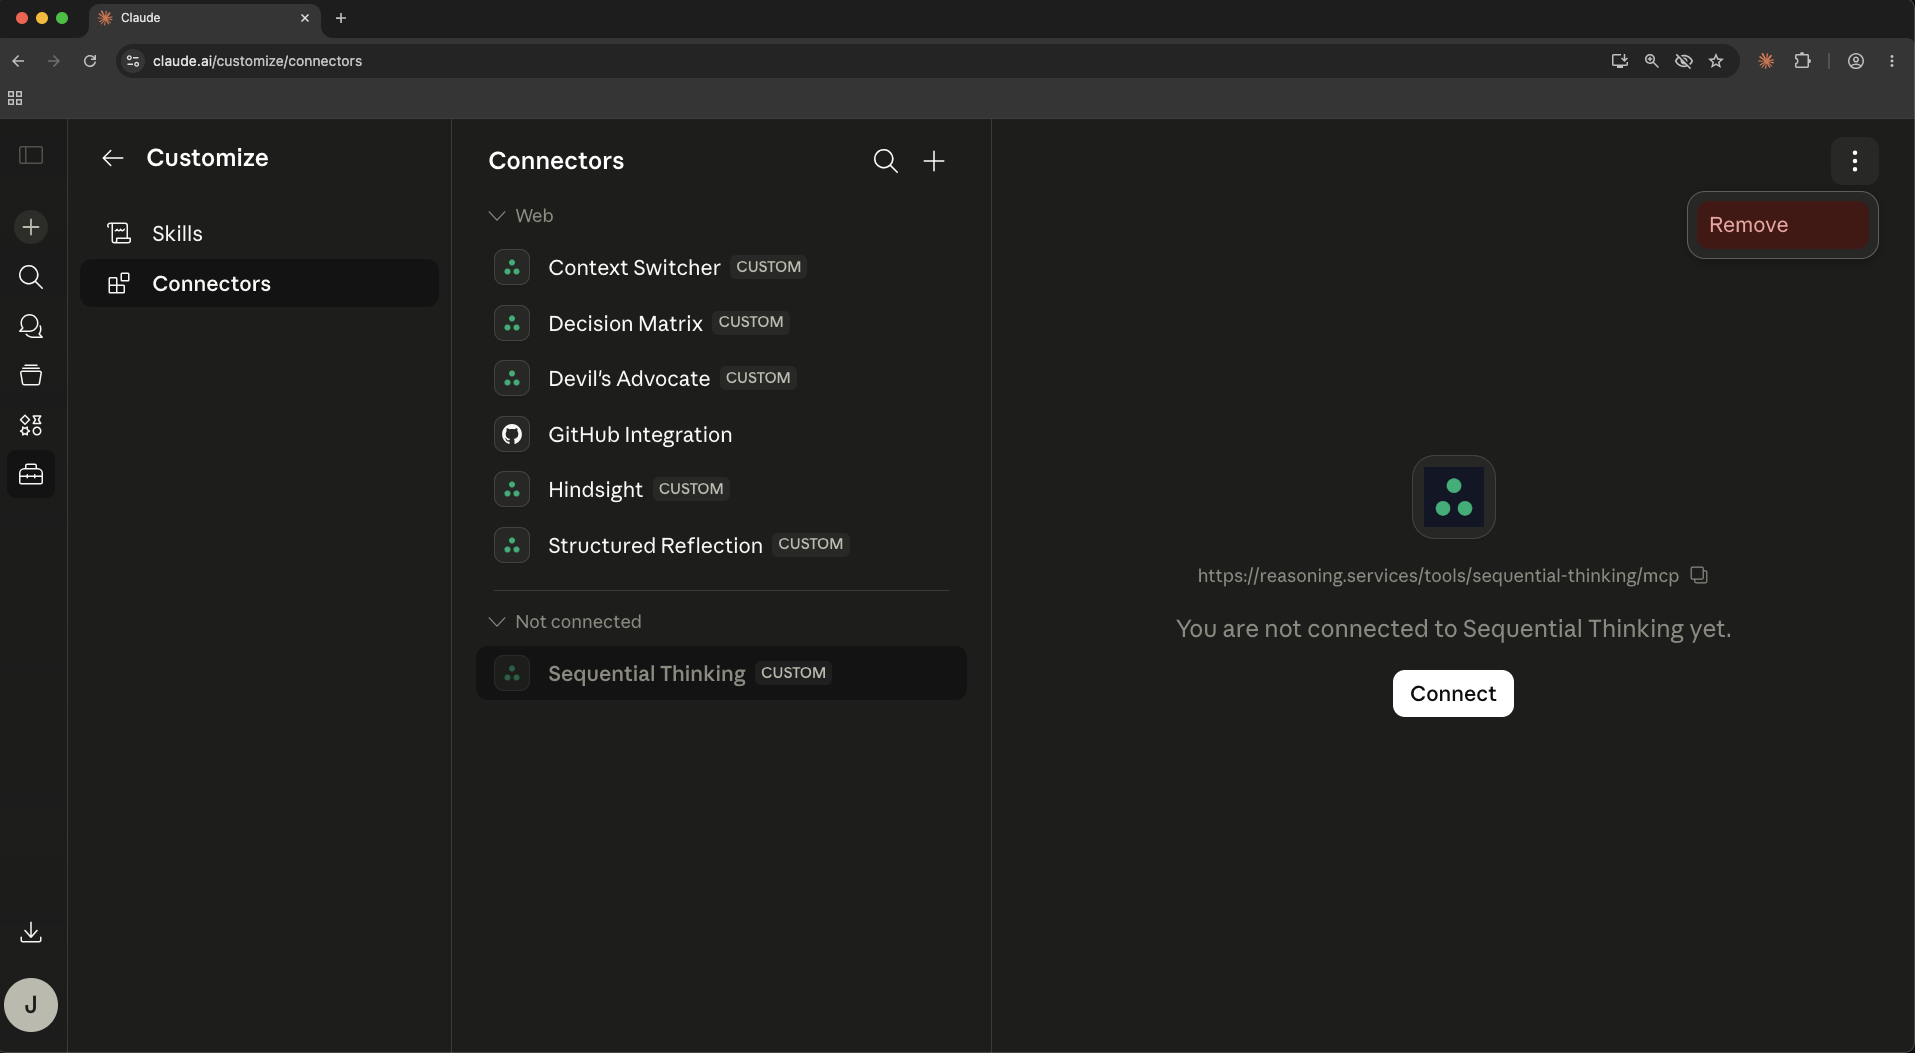
Task: Search connectors with magnifier icon
Action: (885, 161)
